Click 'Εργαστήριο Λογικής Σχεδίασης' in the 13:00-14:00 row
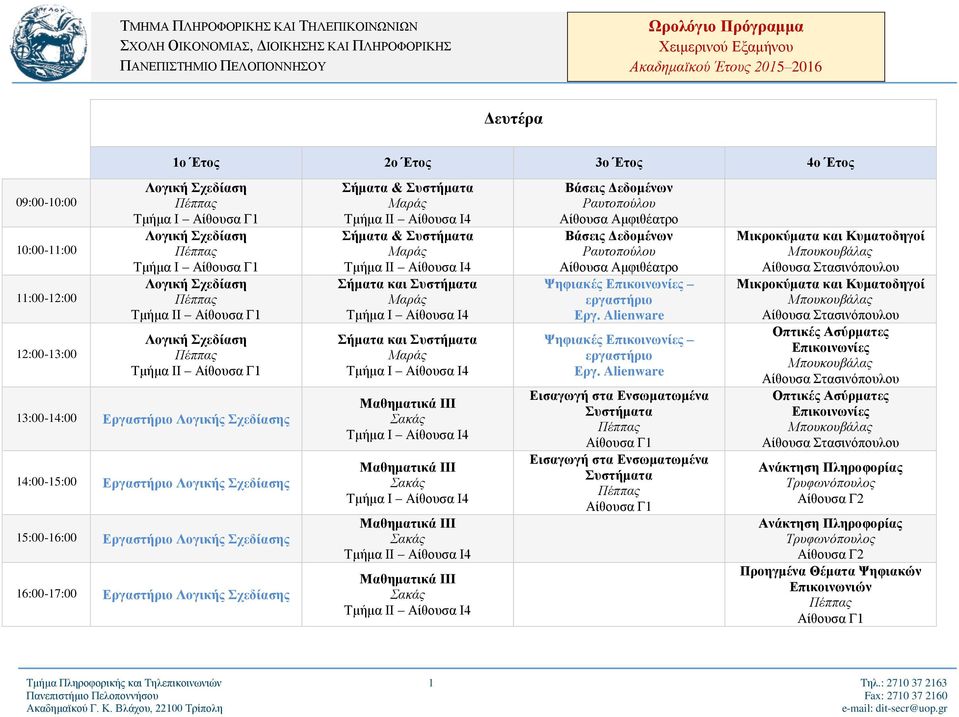The width and height of the screenshot is (959, 717). coord(196,419)
